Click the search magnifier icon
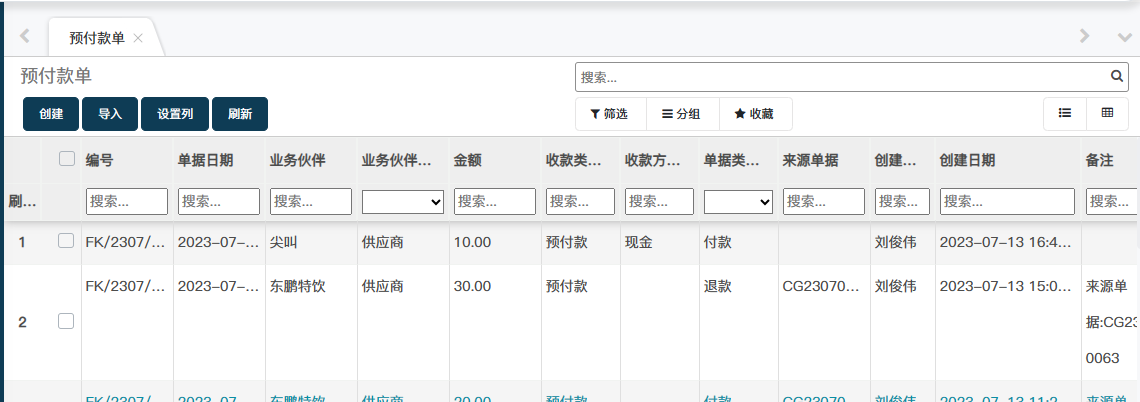1140x402 pixels. pos(1117,77)
